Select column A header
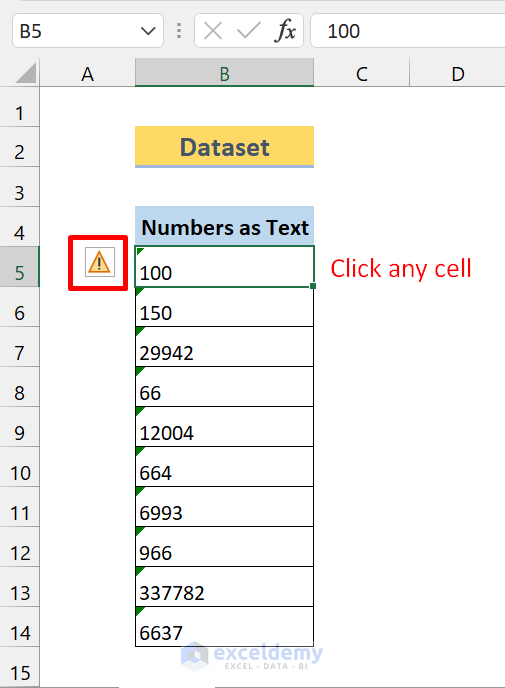Viewport: 505px width, 688px height. (x=87, y=73)
